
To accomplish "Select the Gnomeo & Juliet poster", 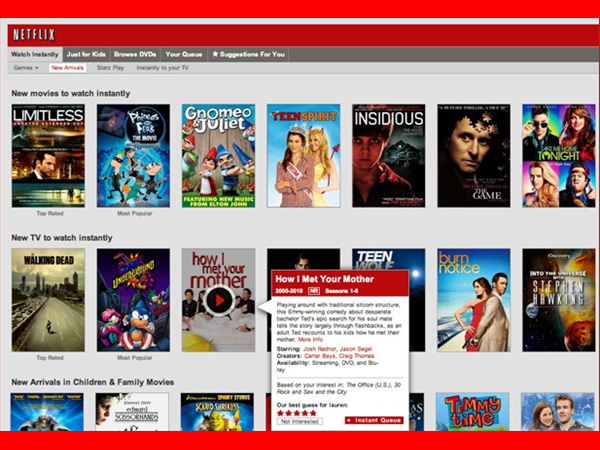I will [218, 155].
